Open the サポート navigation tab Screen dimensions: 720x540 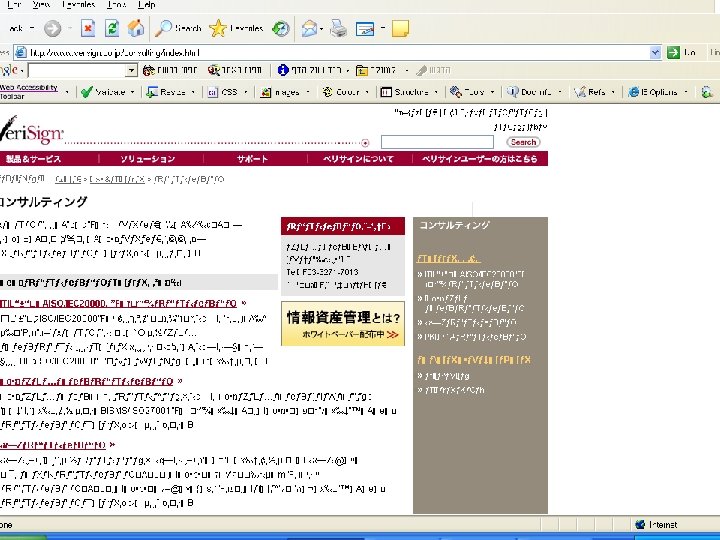[x=252, y=159]
